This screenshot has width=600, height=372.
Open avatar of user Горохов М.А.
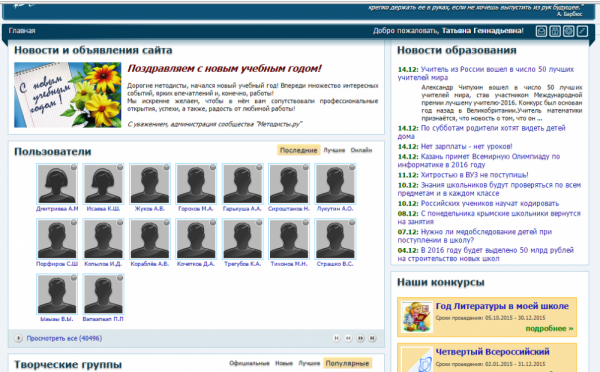(196, 184)
